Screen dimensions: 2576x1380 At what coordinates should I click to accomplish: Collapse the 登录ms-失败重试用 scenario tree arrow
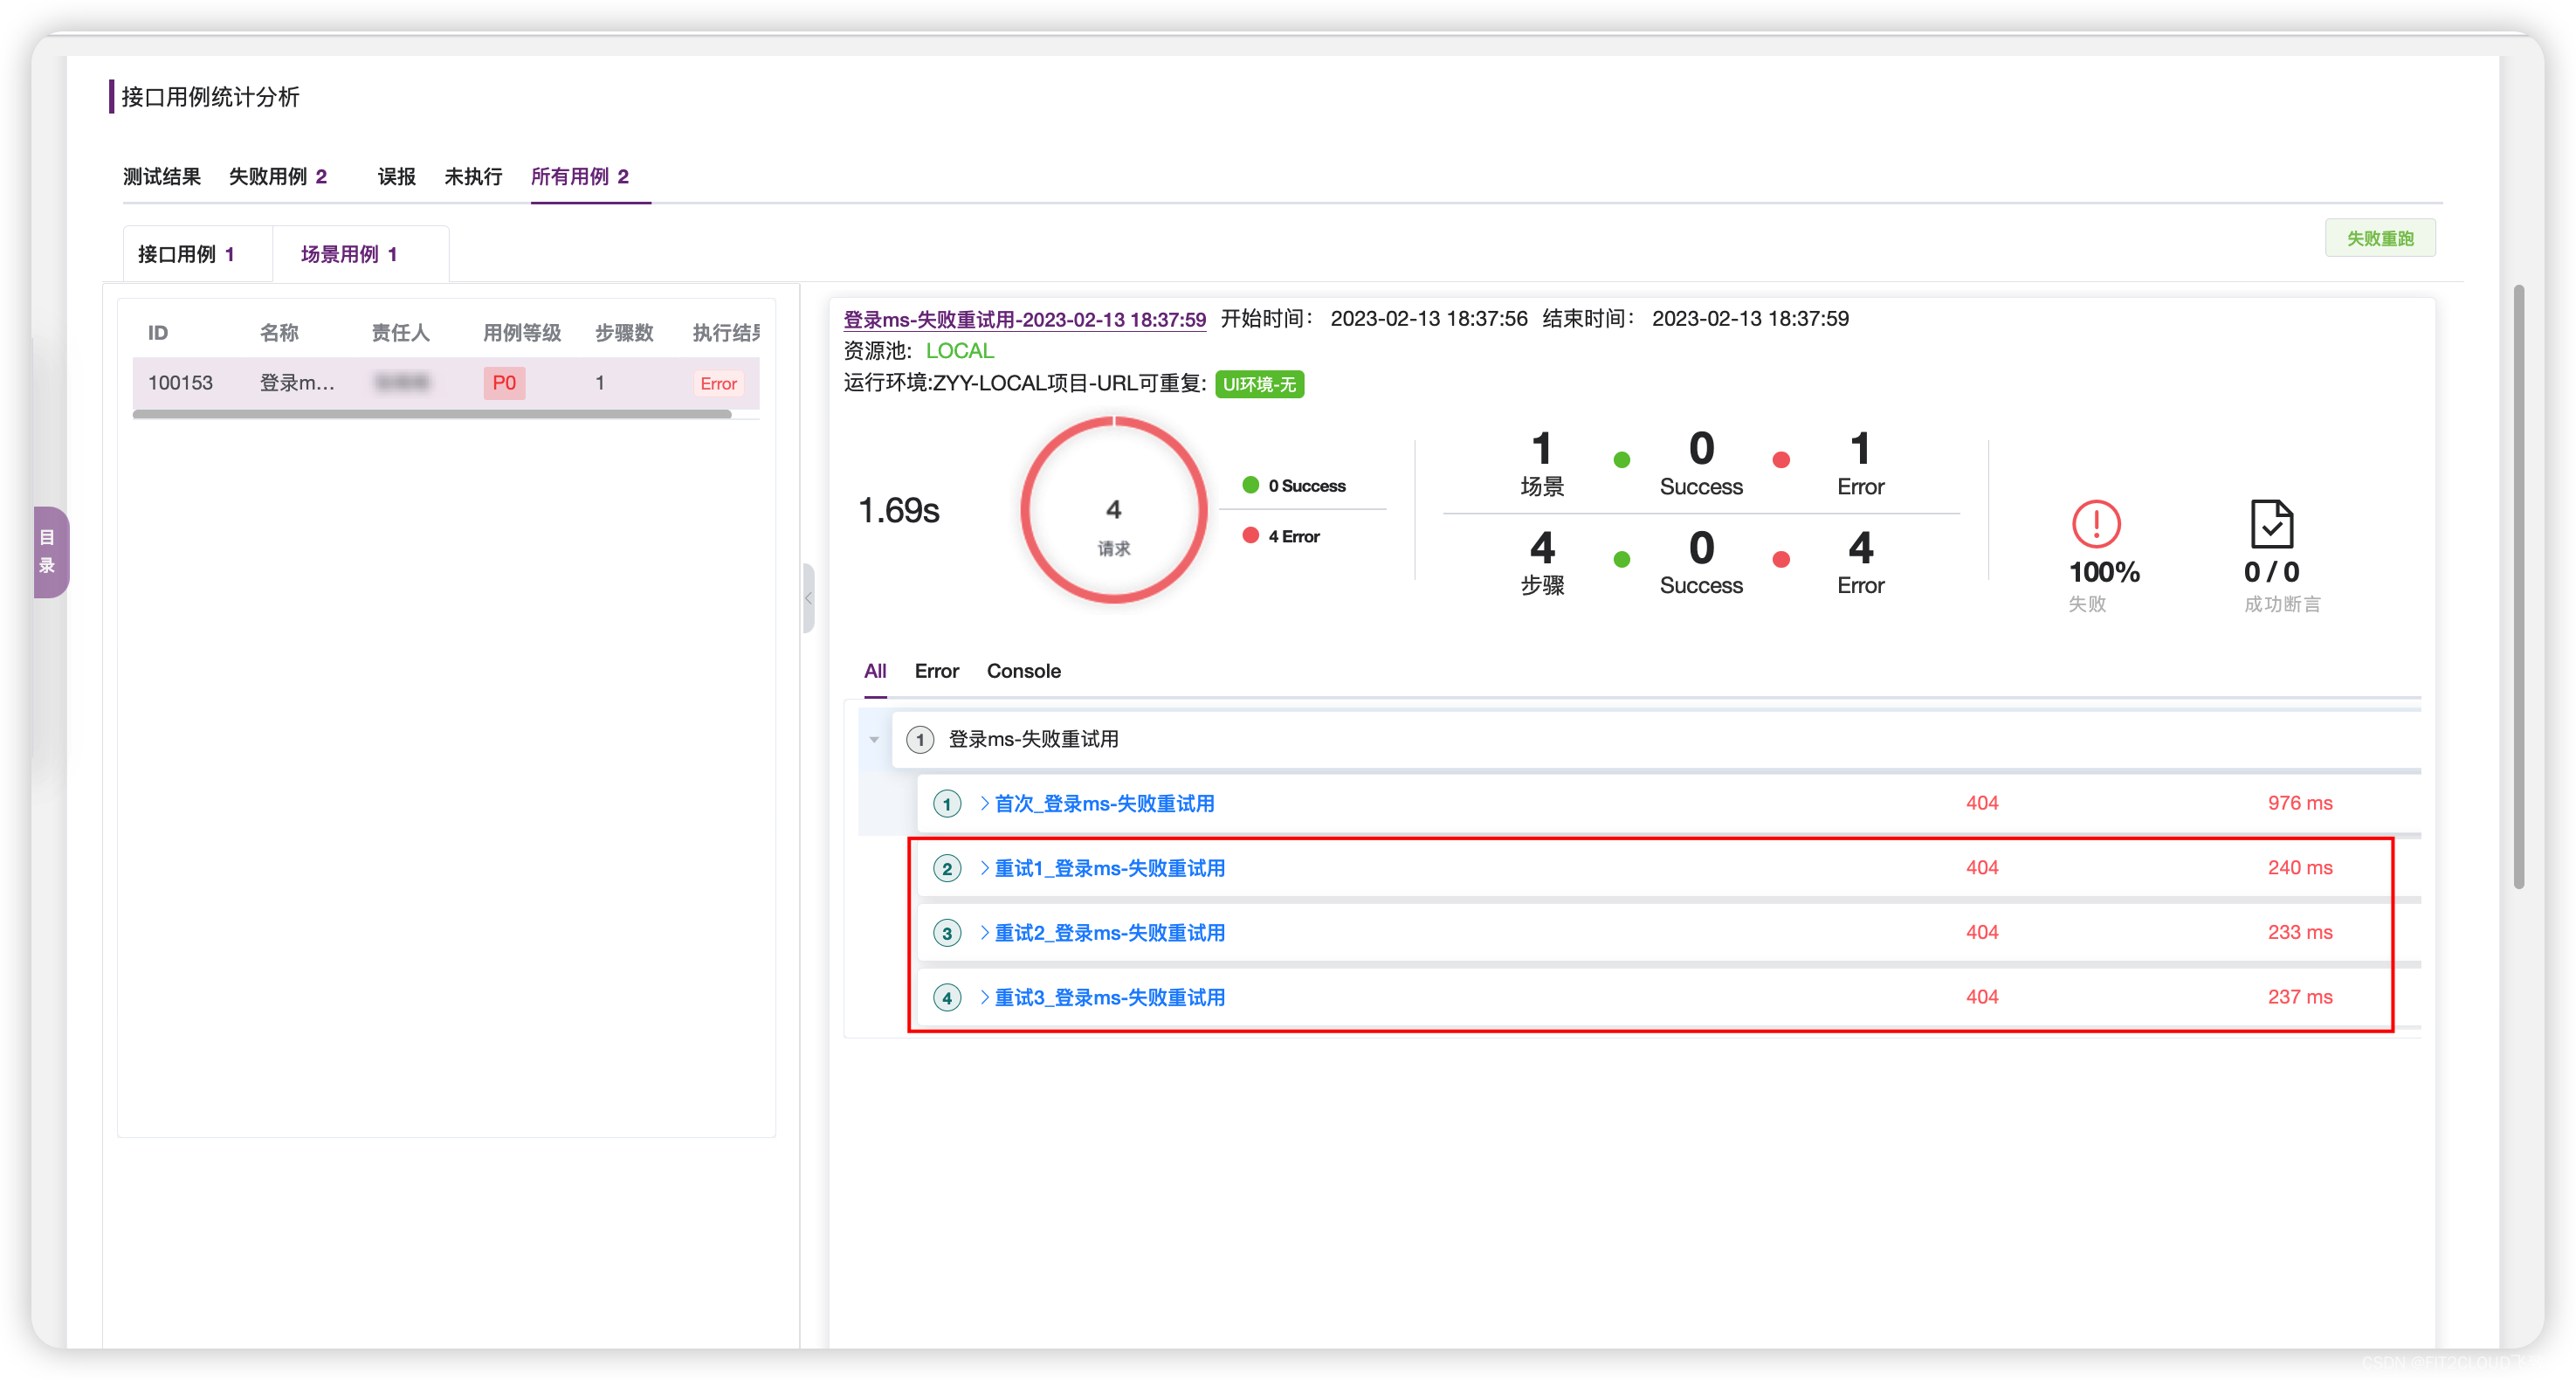(x=874, y=740)
